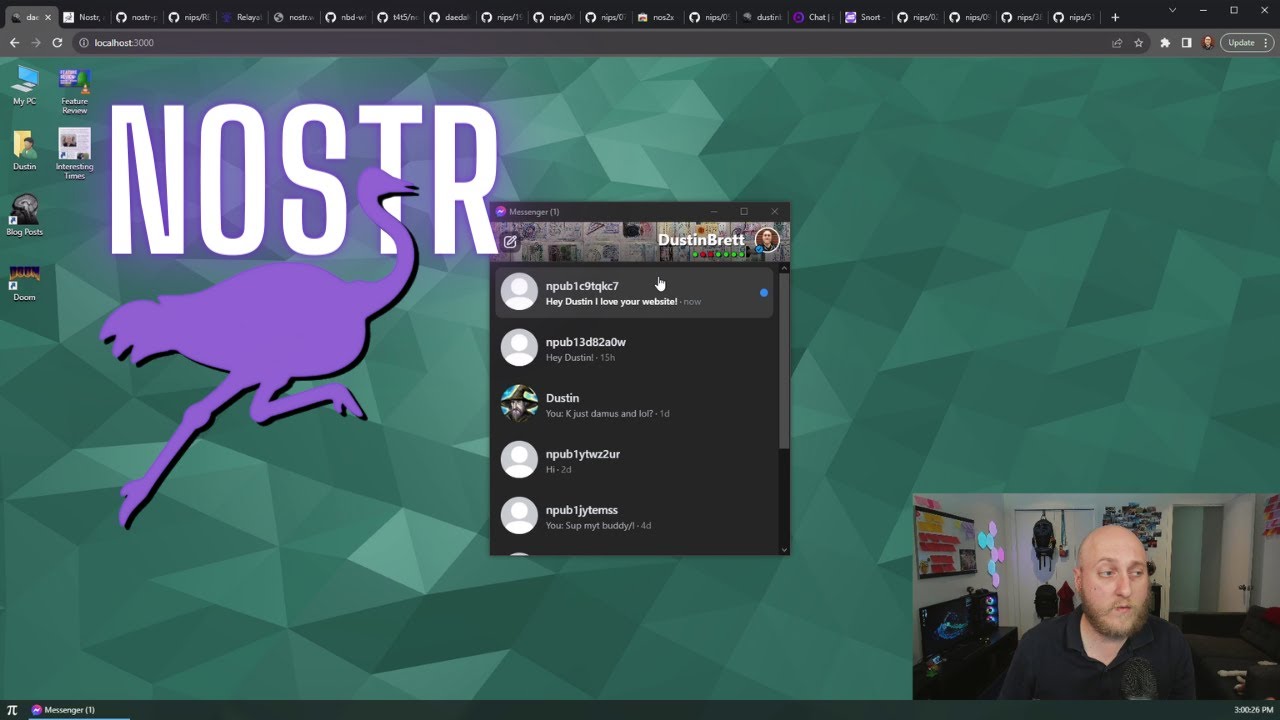Close the active browser tab
Screen dimensions: 1280x720
pyautogui.click(x=47, y=17)
